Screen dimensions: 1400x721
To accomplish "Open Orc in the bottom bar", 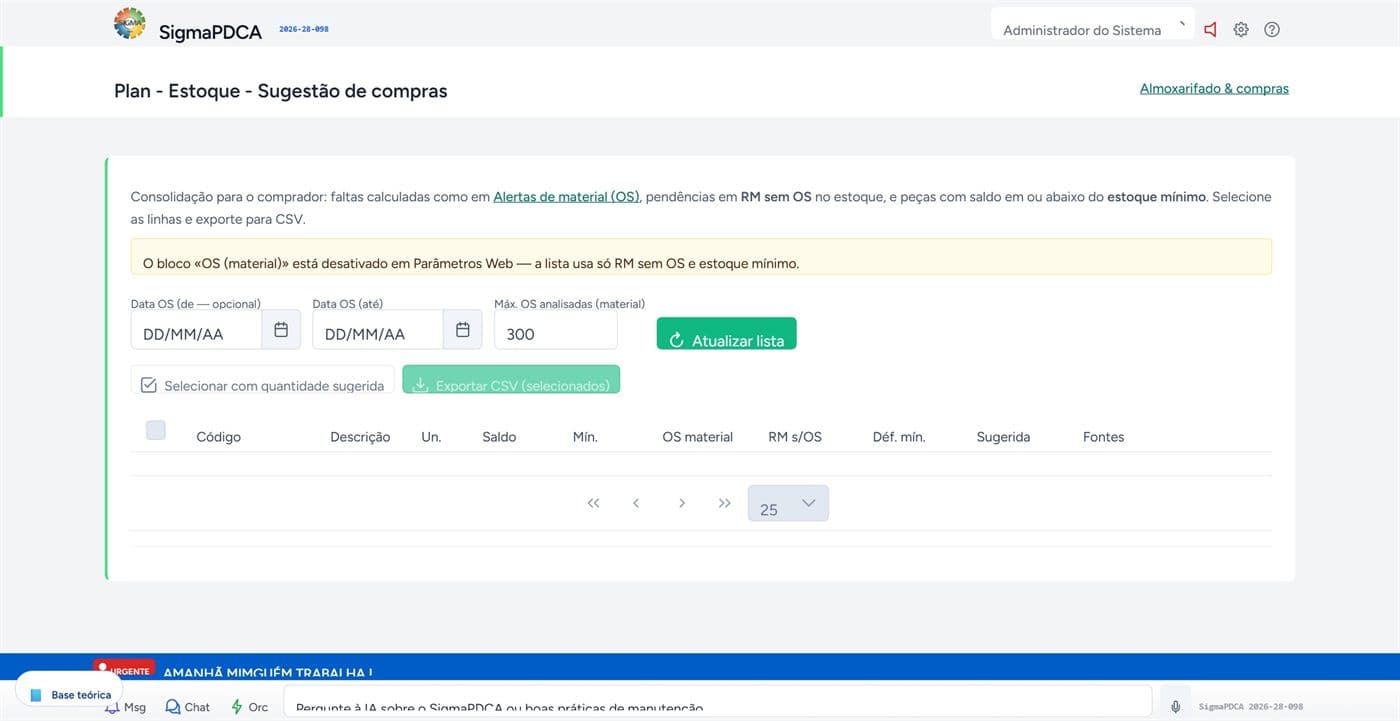I will [x=250, y=707].
